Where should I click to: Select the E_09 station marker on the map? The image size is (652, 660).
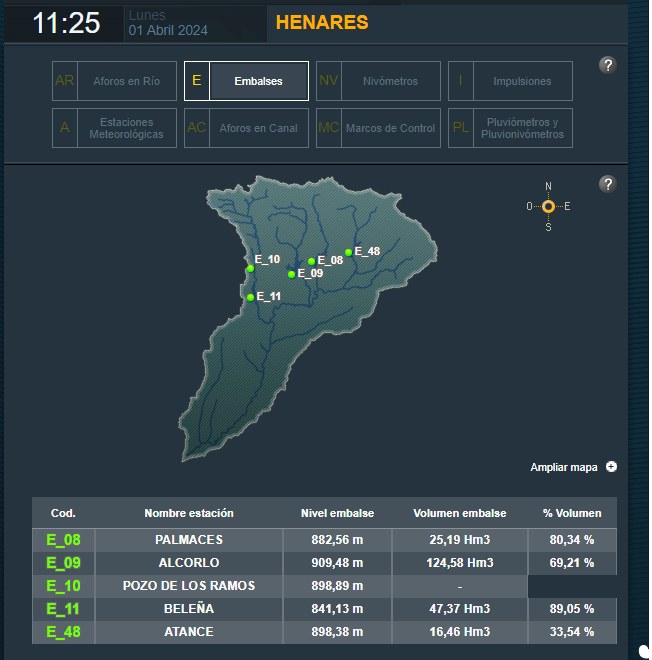291,274
